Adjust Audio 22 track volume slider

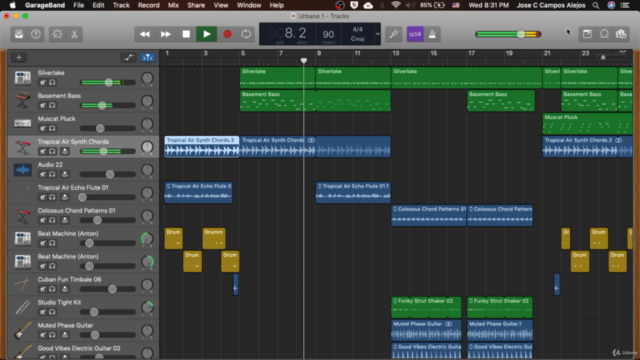tap(110, 174)
